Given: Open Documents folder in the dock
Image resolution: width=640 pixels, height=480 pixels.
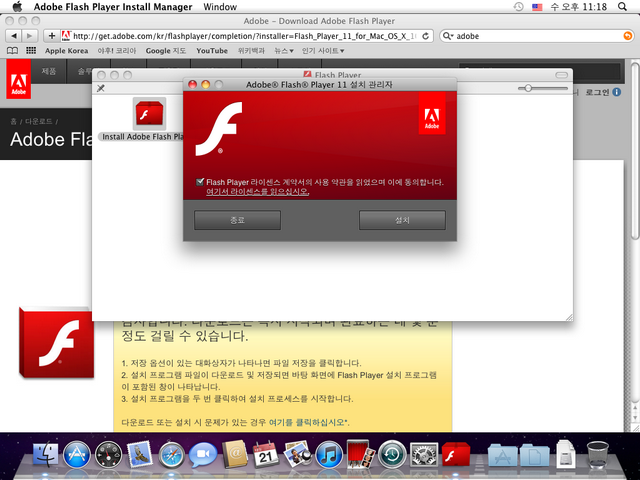Looking at the screenshot, I should [x=534, y=456].
